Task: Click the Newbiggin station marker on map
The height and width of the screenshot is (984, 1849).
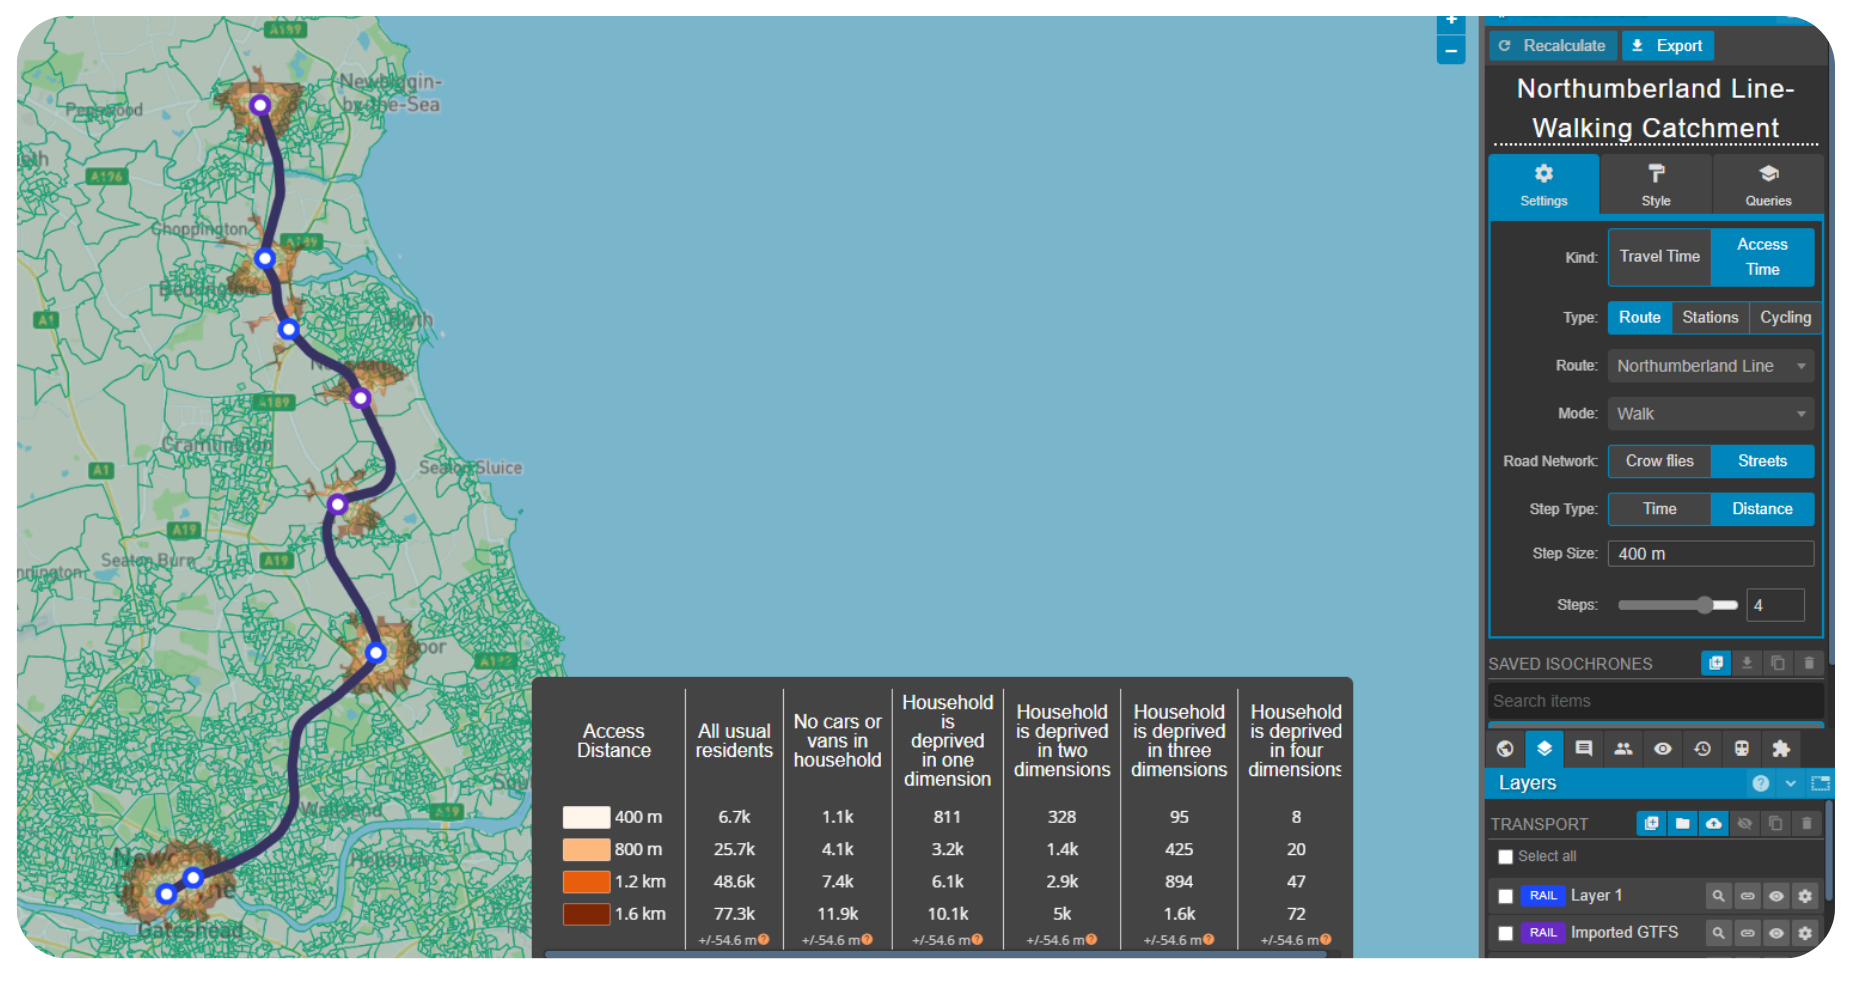Action: click(x=260, y=105)
